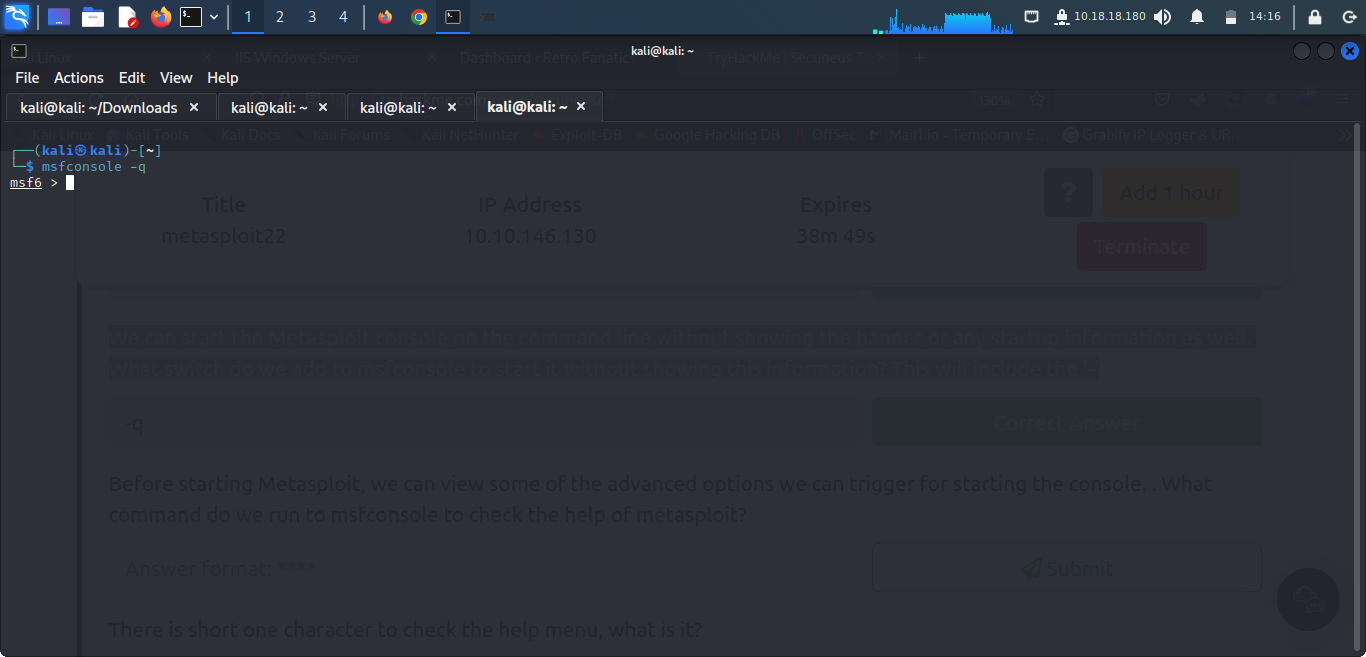Click the wired network connection icon
This screenshot has width=1366, height=657.
(1032, 17)
